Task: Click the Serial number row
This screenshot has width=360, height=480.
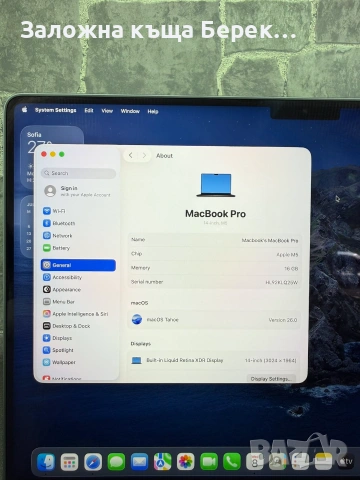Action: (x=215, y=282)
